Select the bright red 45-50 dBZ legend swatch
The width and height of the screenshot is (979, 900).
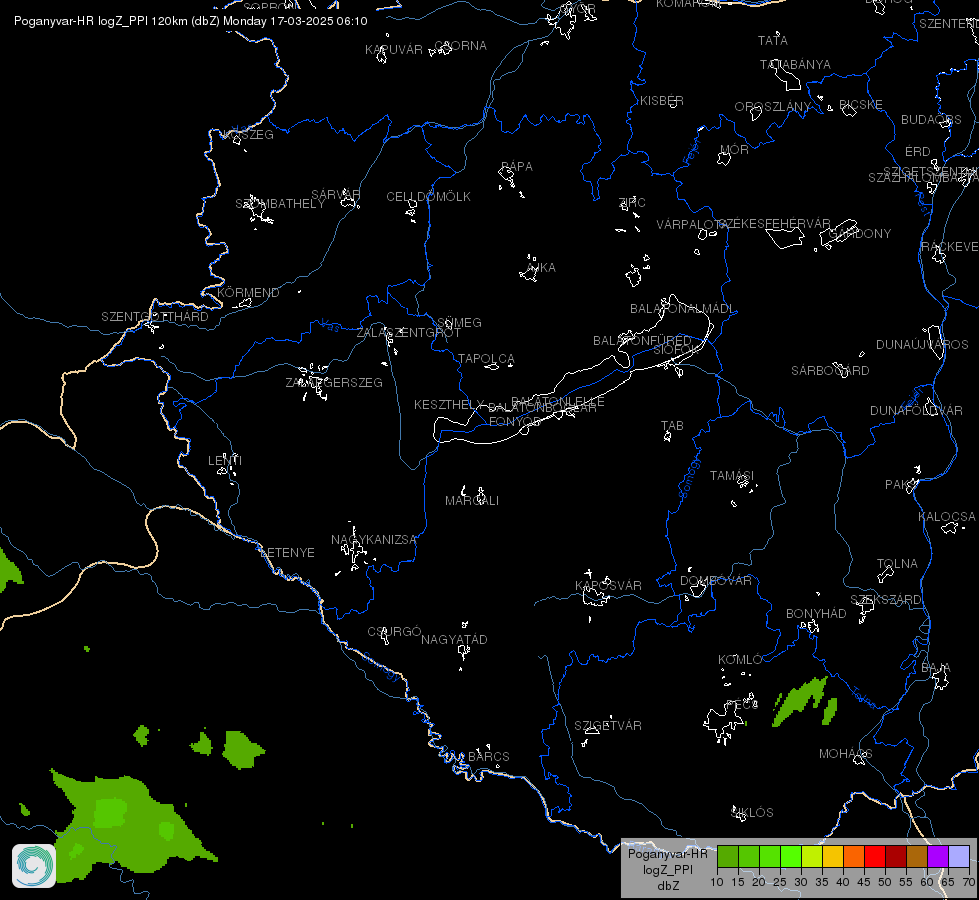[875, 856]
